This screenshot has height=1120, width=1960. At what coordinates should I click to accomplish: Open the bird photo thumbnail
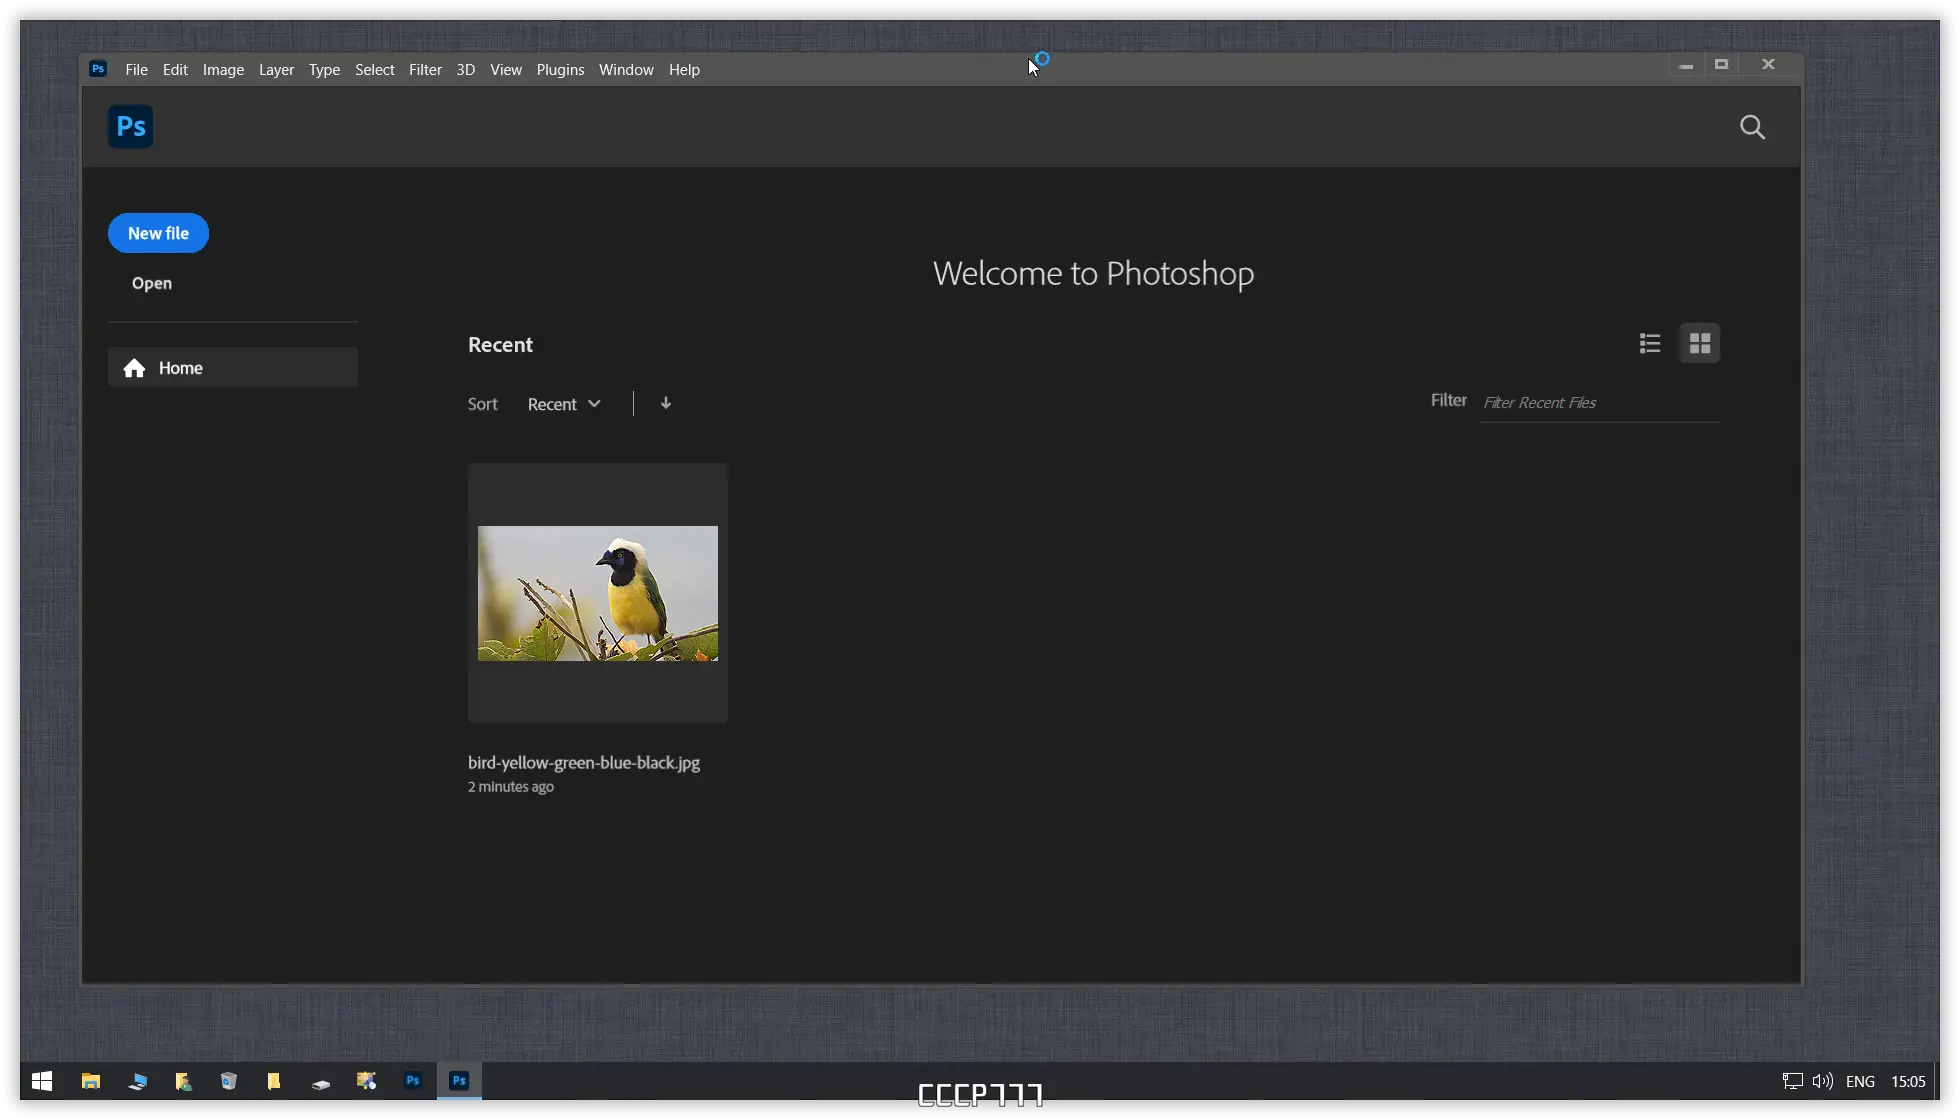coord(598,593)
